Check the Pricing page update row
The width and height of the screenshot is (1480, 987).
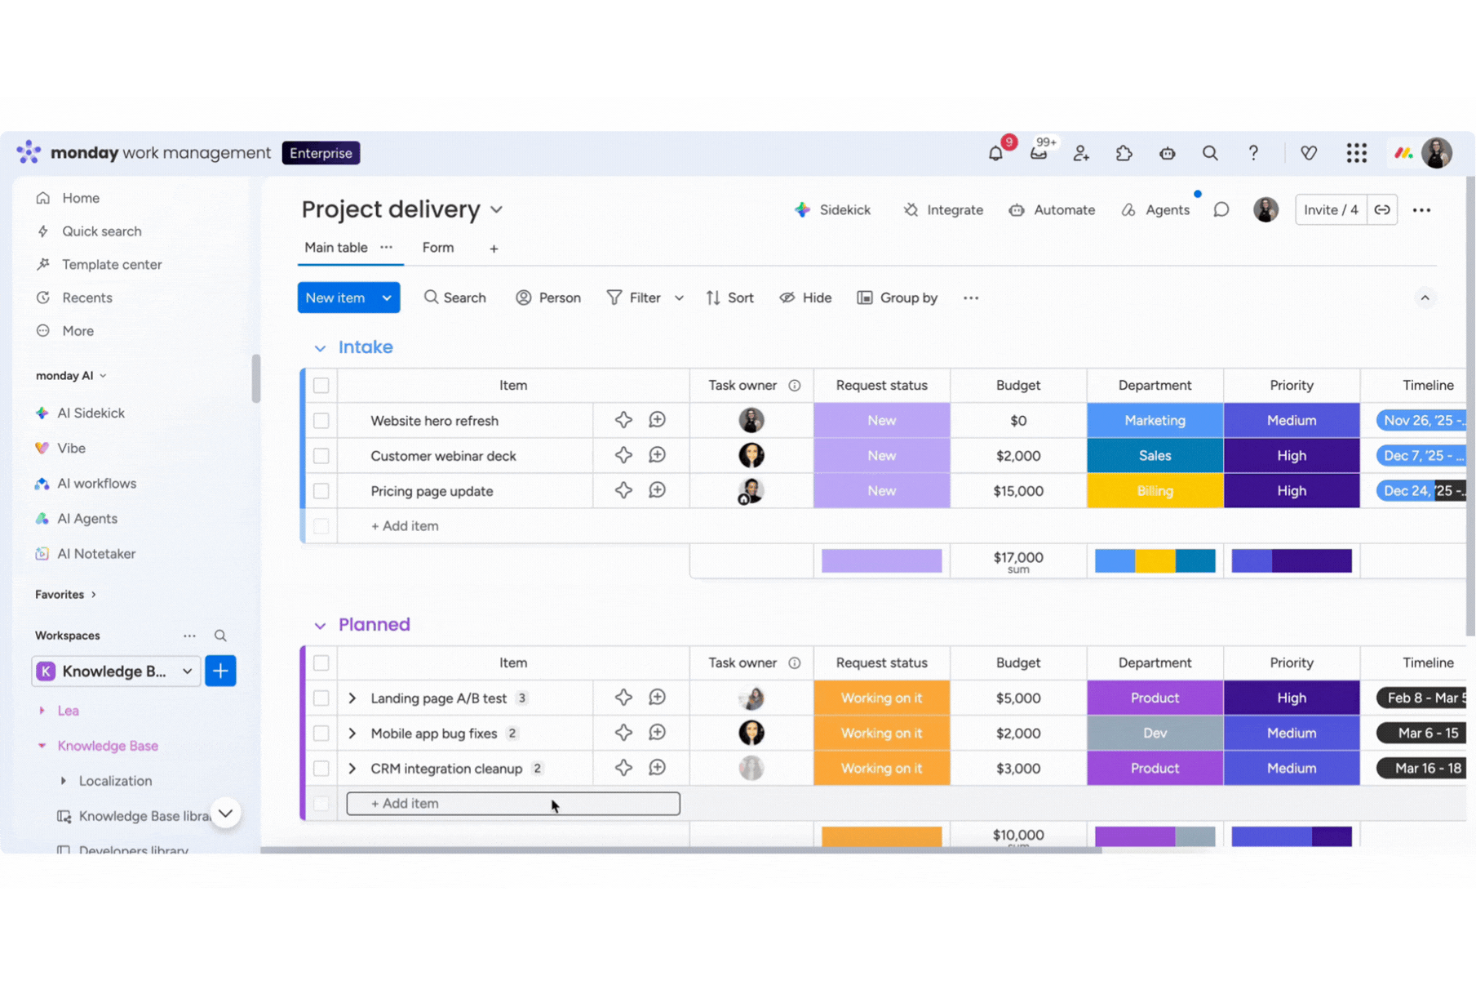coord(322,491)
